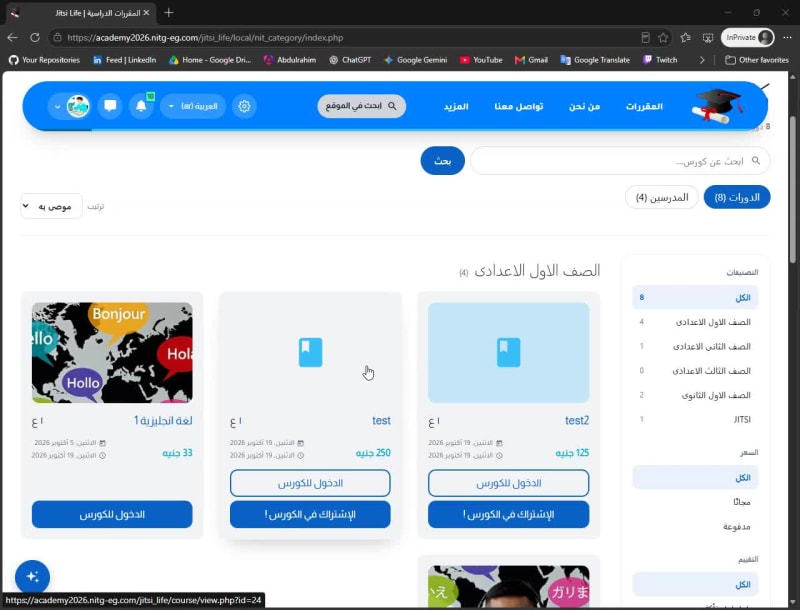The width and height of the screenshot is (800, 610).
Task: Open the test course title link
Action: (381, 420)
